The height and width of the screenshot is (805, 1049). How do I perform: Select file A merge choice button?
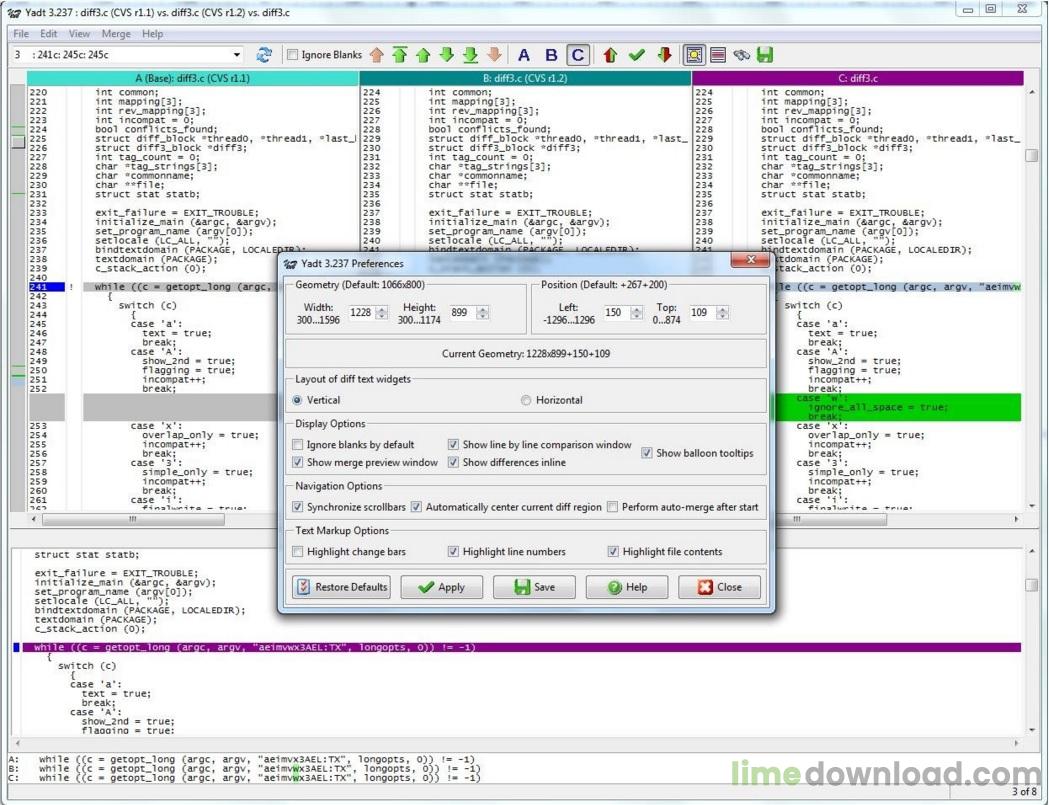pos(524,55)
